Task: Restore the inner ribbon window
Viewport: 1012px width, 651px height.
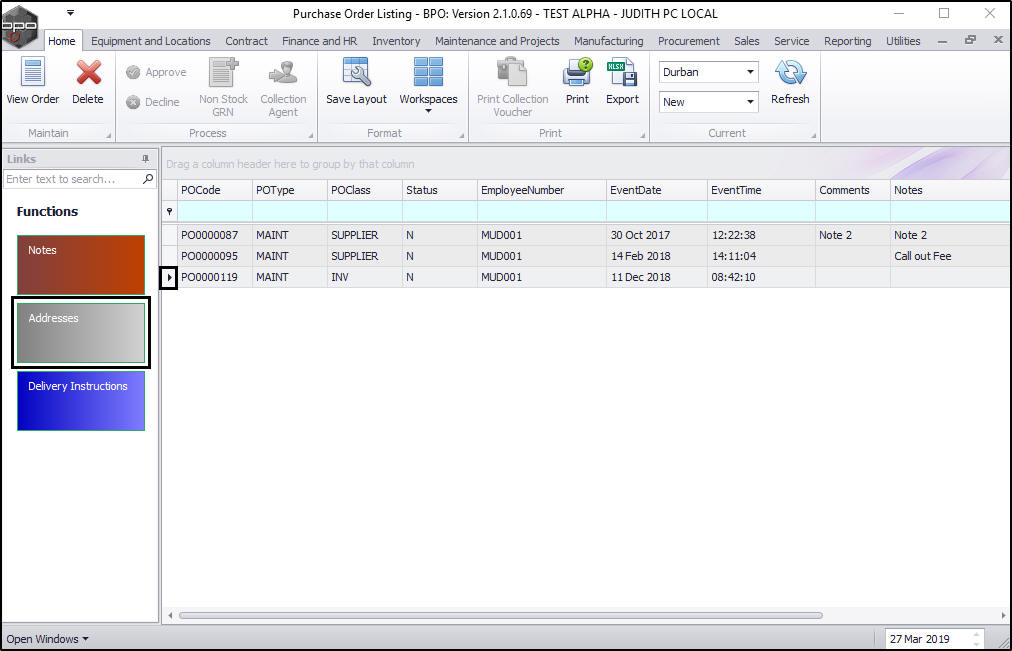Action: [x=970, y=40]
